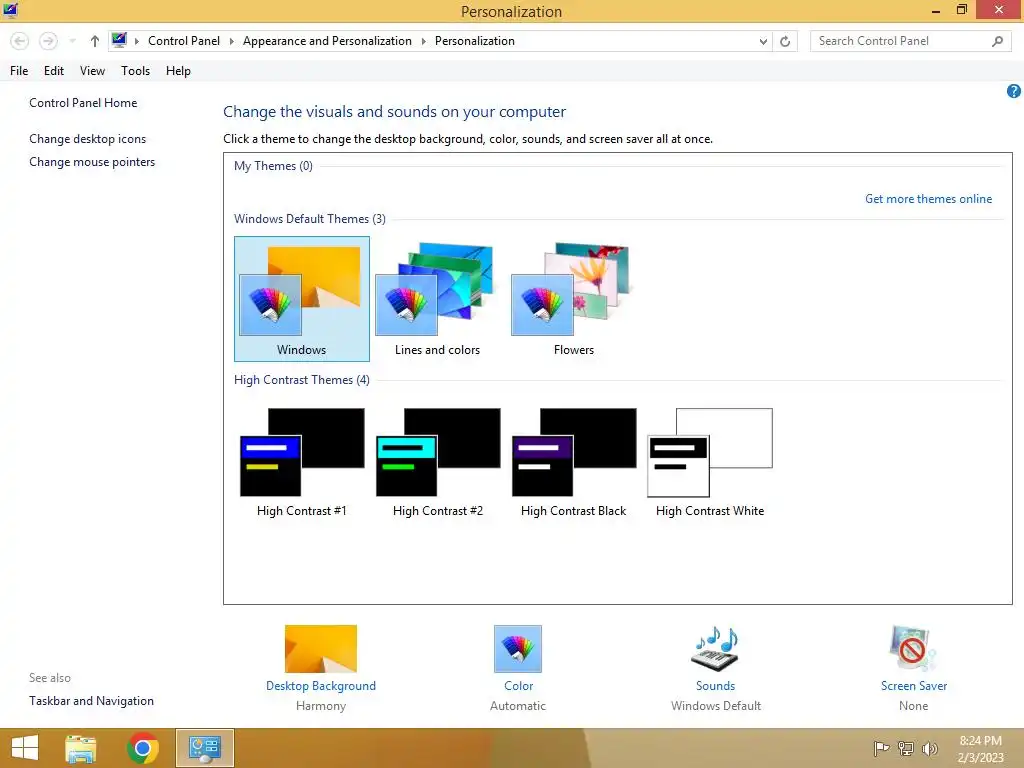Viewport: 1024px width, 768px height.
Task: Click the volume speaker tray icon
Action: click(929, 748)
